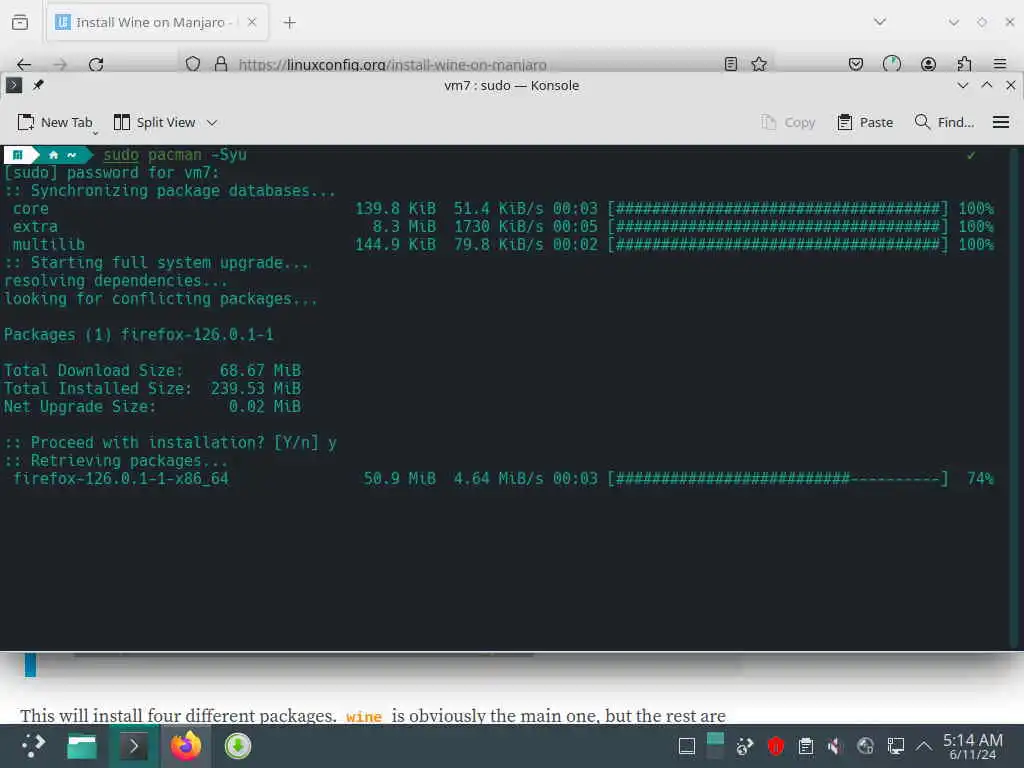
Task: Switch to Firefox from the taskbar
Action: [185, 746]
